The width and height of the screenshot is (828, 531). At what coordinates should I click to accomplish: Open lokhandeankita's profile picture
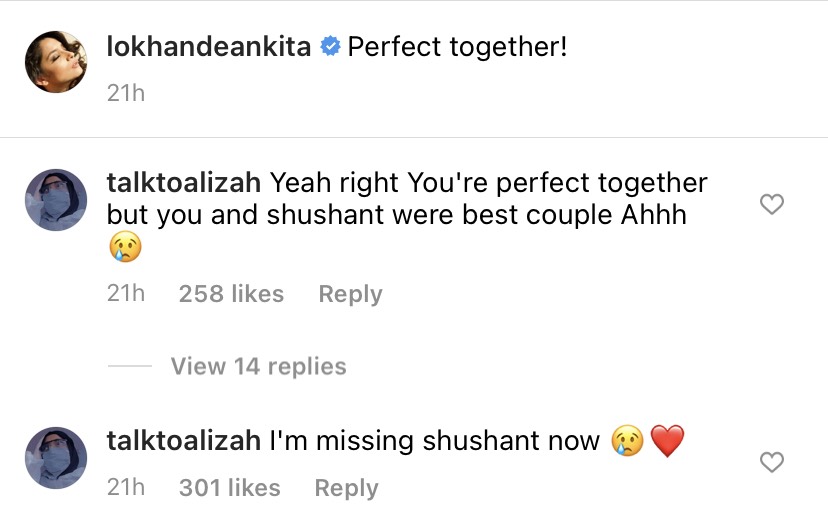click(x=56, y=61)
